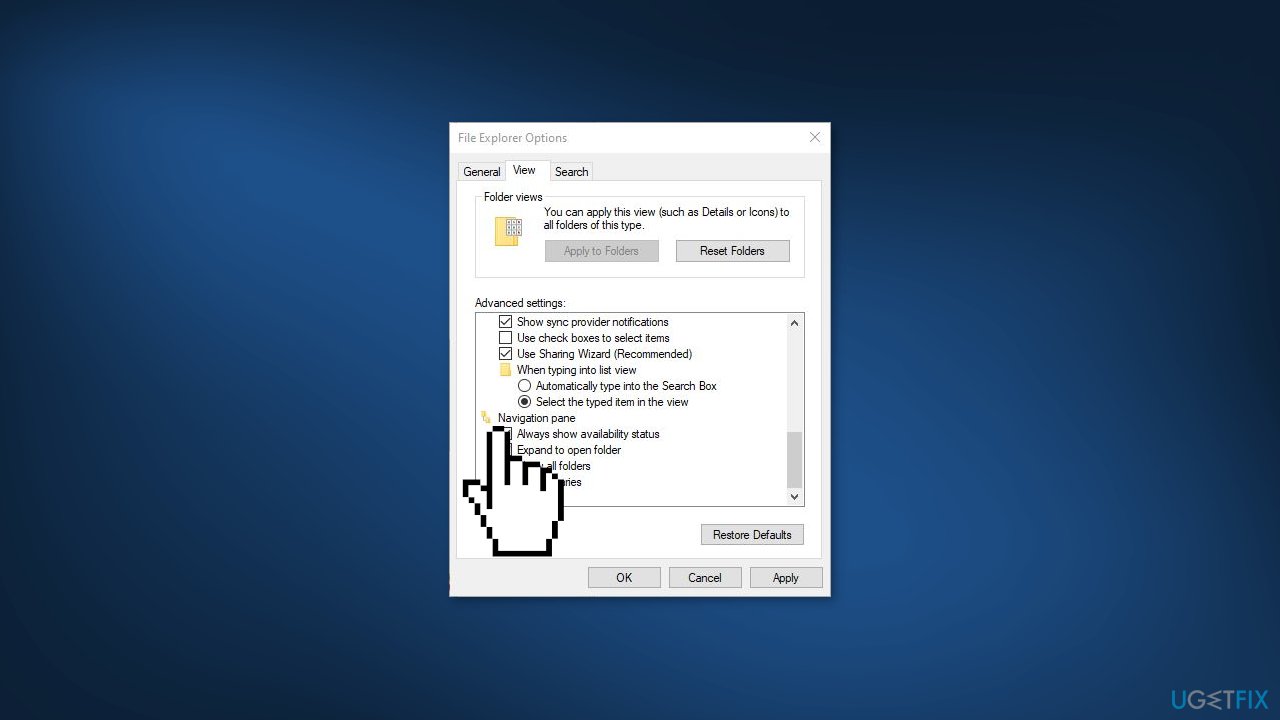The width and height of the screenshot is (1280, 720).
Task: Uncheck 'Show sync provider notifications'
Action: click(506, 321)
